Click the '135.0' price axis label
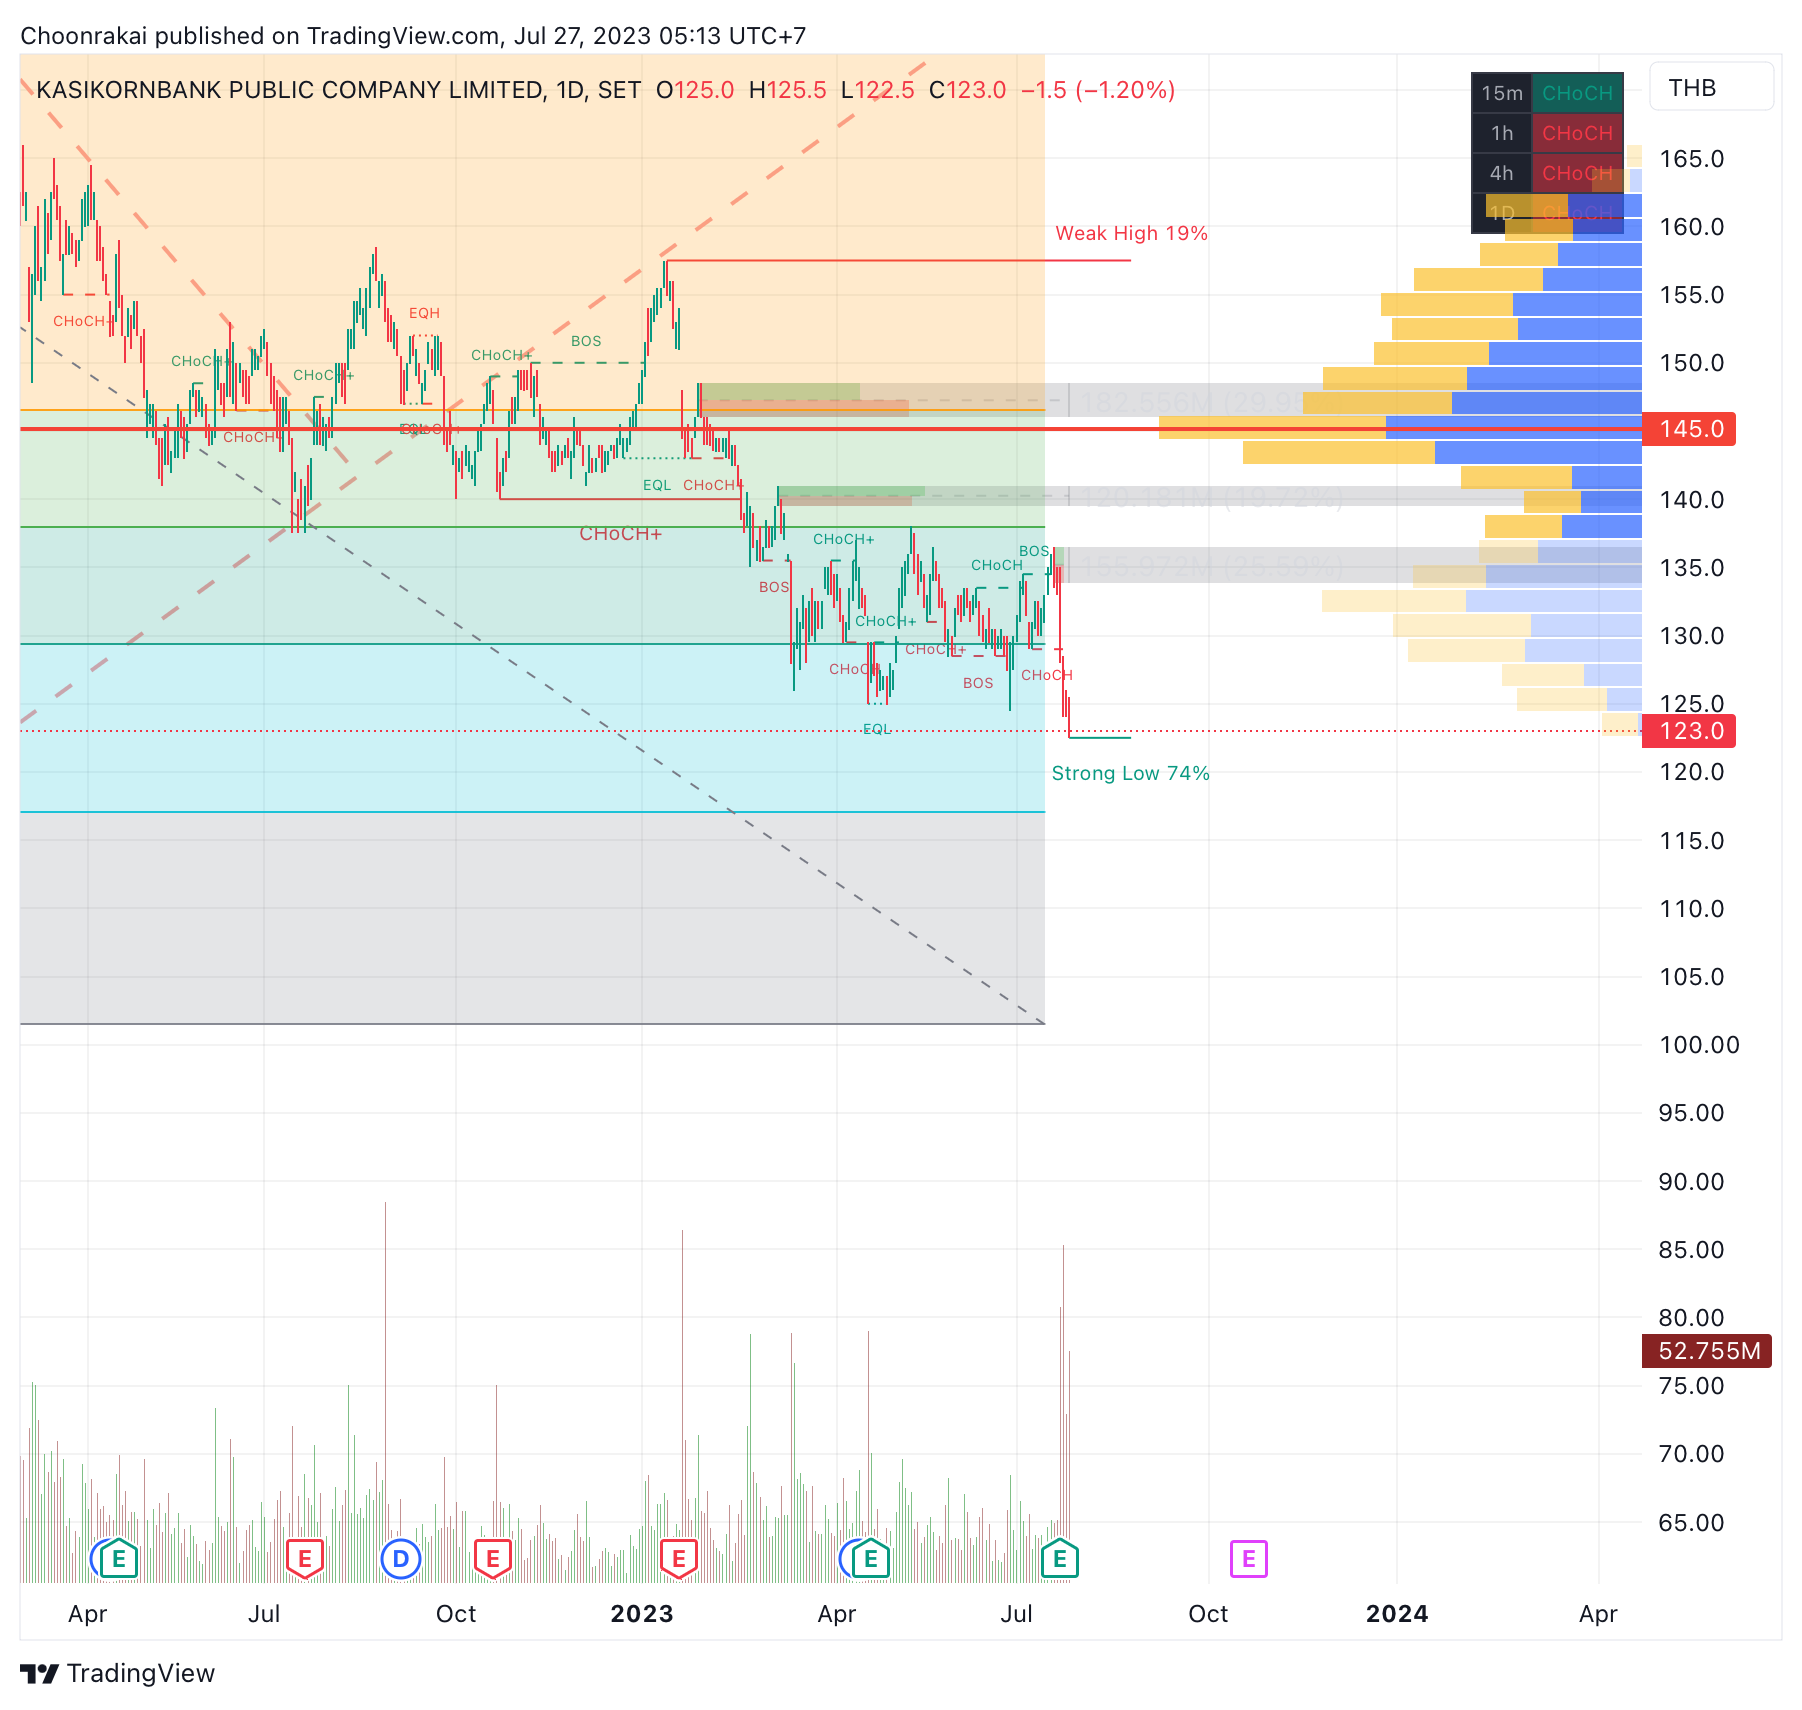 tap(1692, 568)
